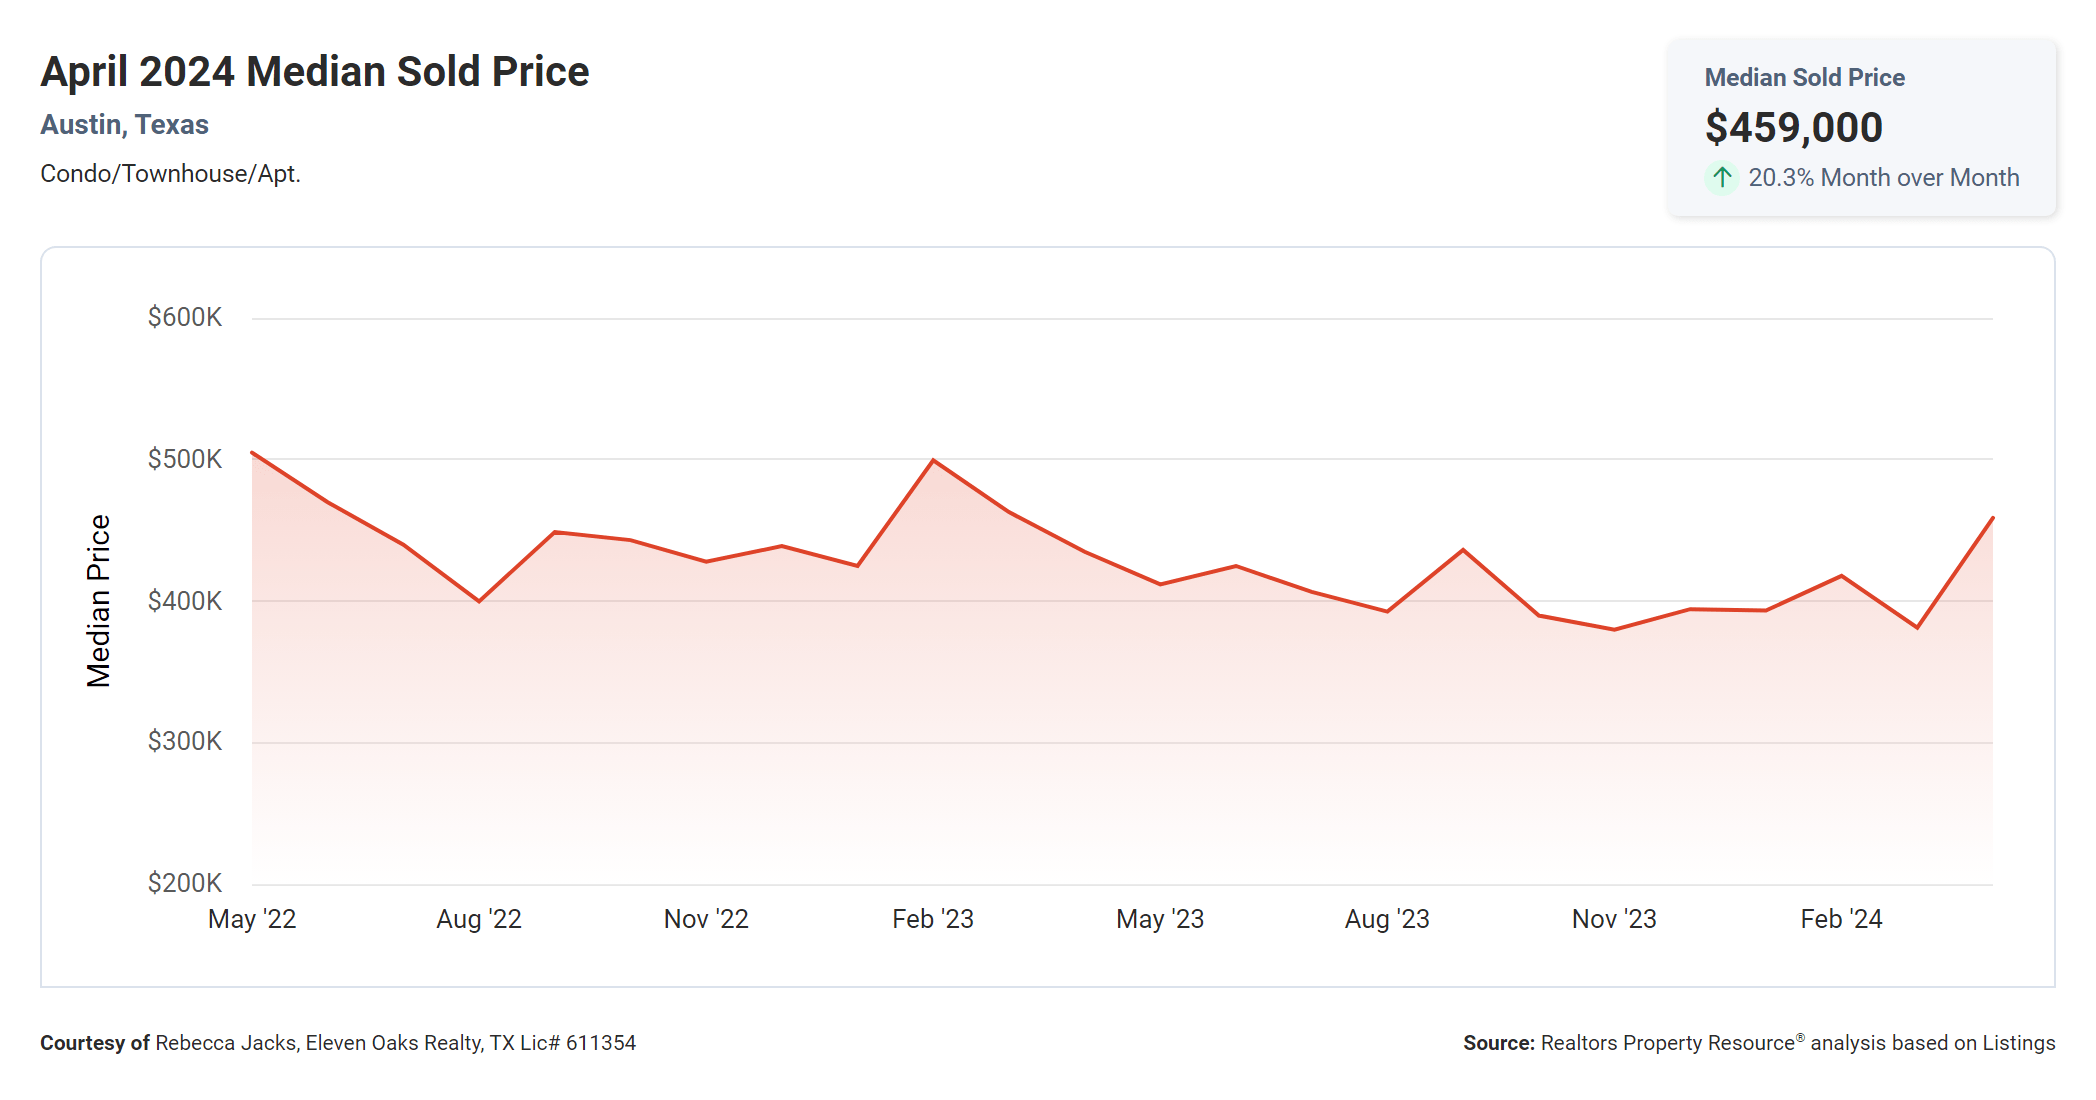Click the Nov '22 x-axis label
This screenshot has width=2096, height=1100.
706,919
